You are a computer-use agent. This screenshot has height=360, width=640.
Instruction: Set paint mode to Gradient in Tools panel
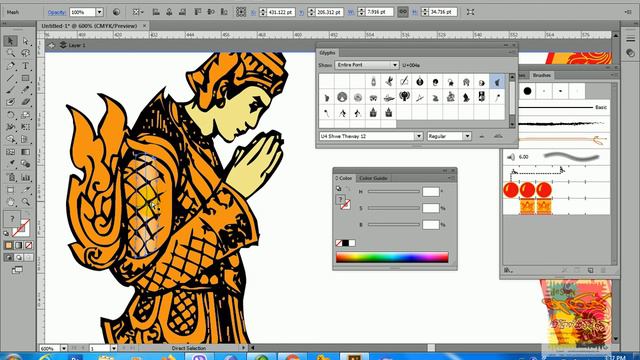18,245
